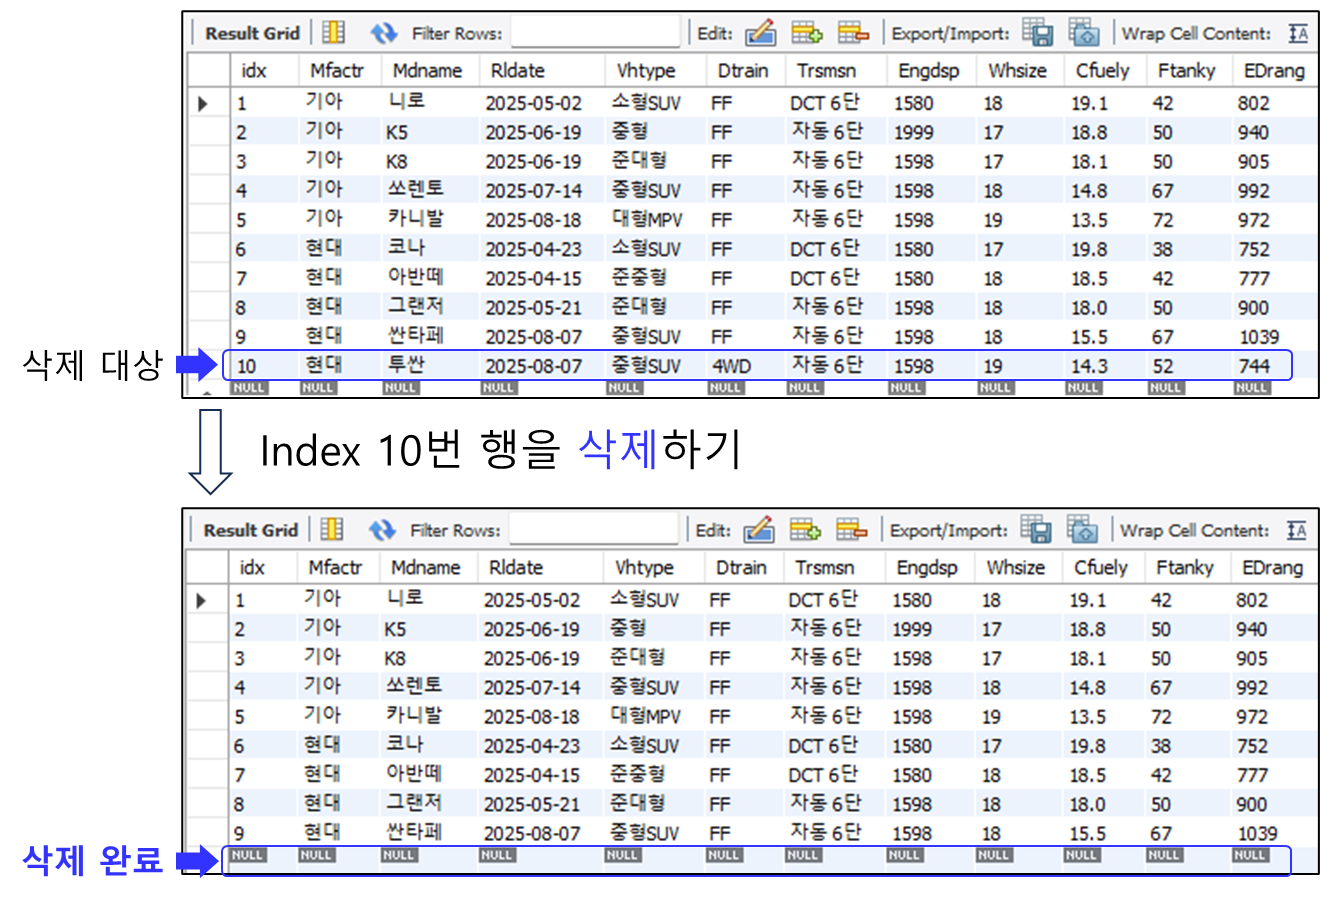1329x901 pixels.
Task: Toggle grid layout icon in 삭제 완료 grid
Action: pyautogui.click(x=332, y=530)
